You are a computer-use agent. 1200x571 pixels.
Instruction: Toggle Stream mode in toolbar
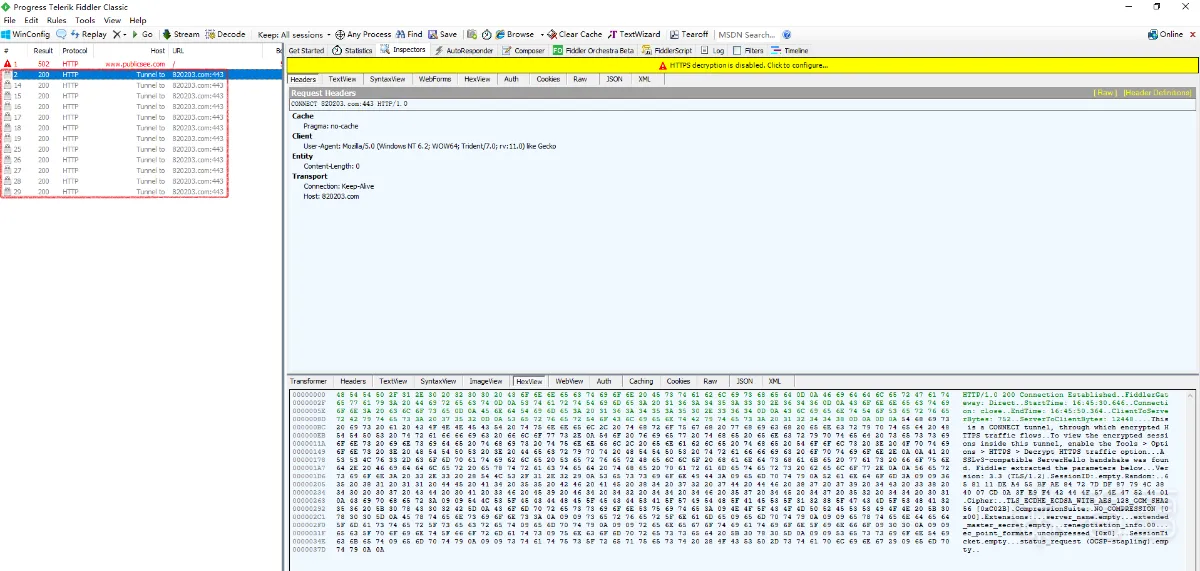180,34
